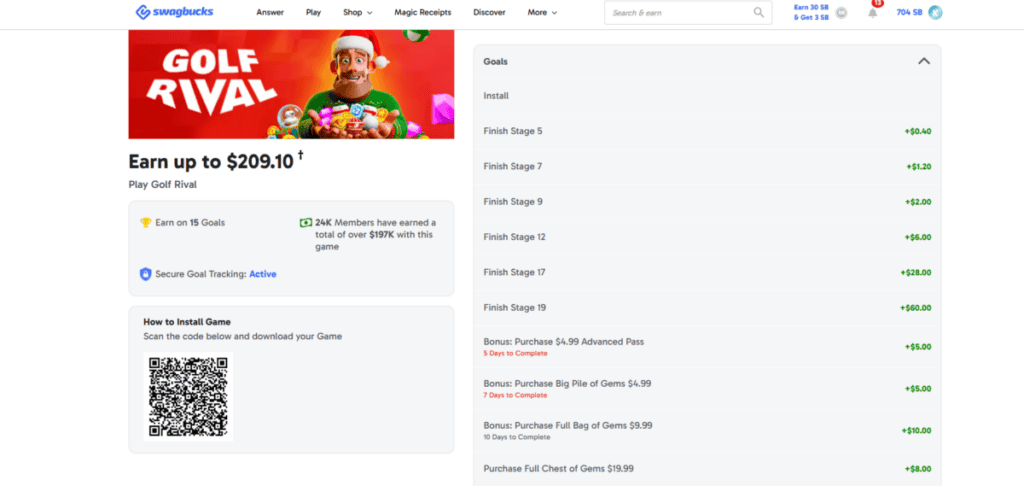Click the Search & earn input field

[678, 13]
